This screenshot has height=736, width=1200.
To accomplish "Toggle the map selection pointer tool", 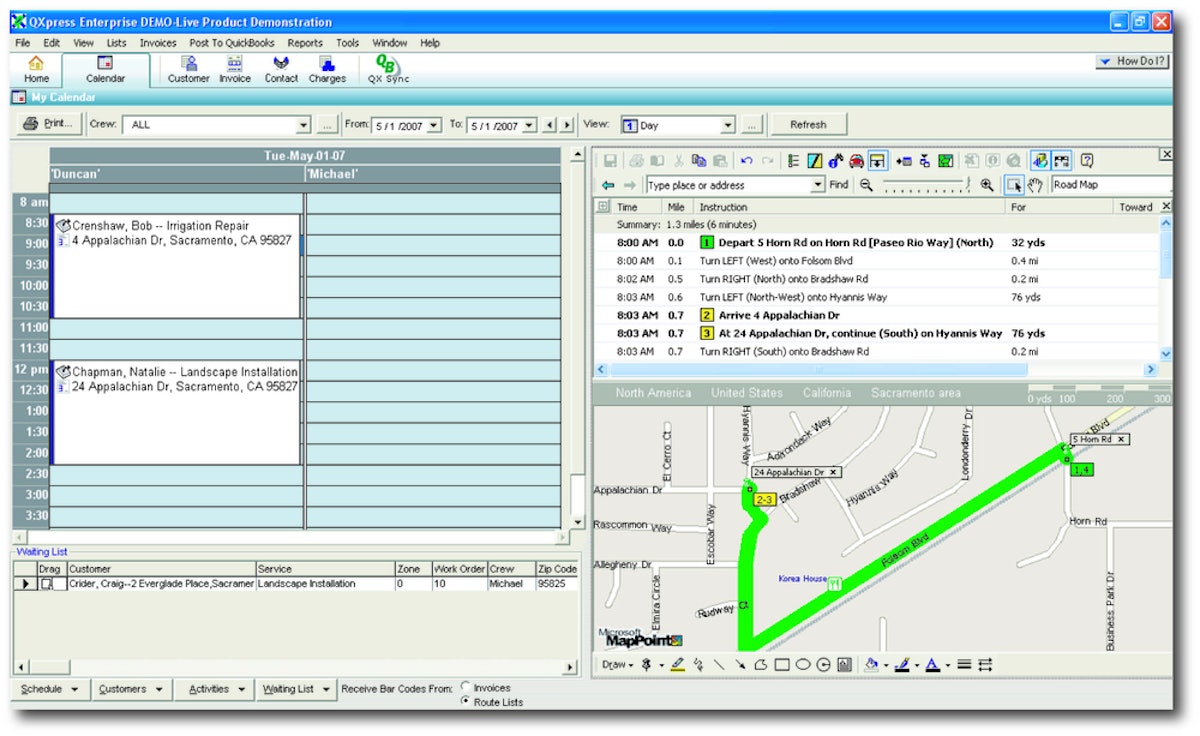I will point(1015,185).
